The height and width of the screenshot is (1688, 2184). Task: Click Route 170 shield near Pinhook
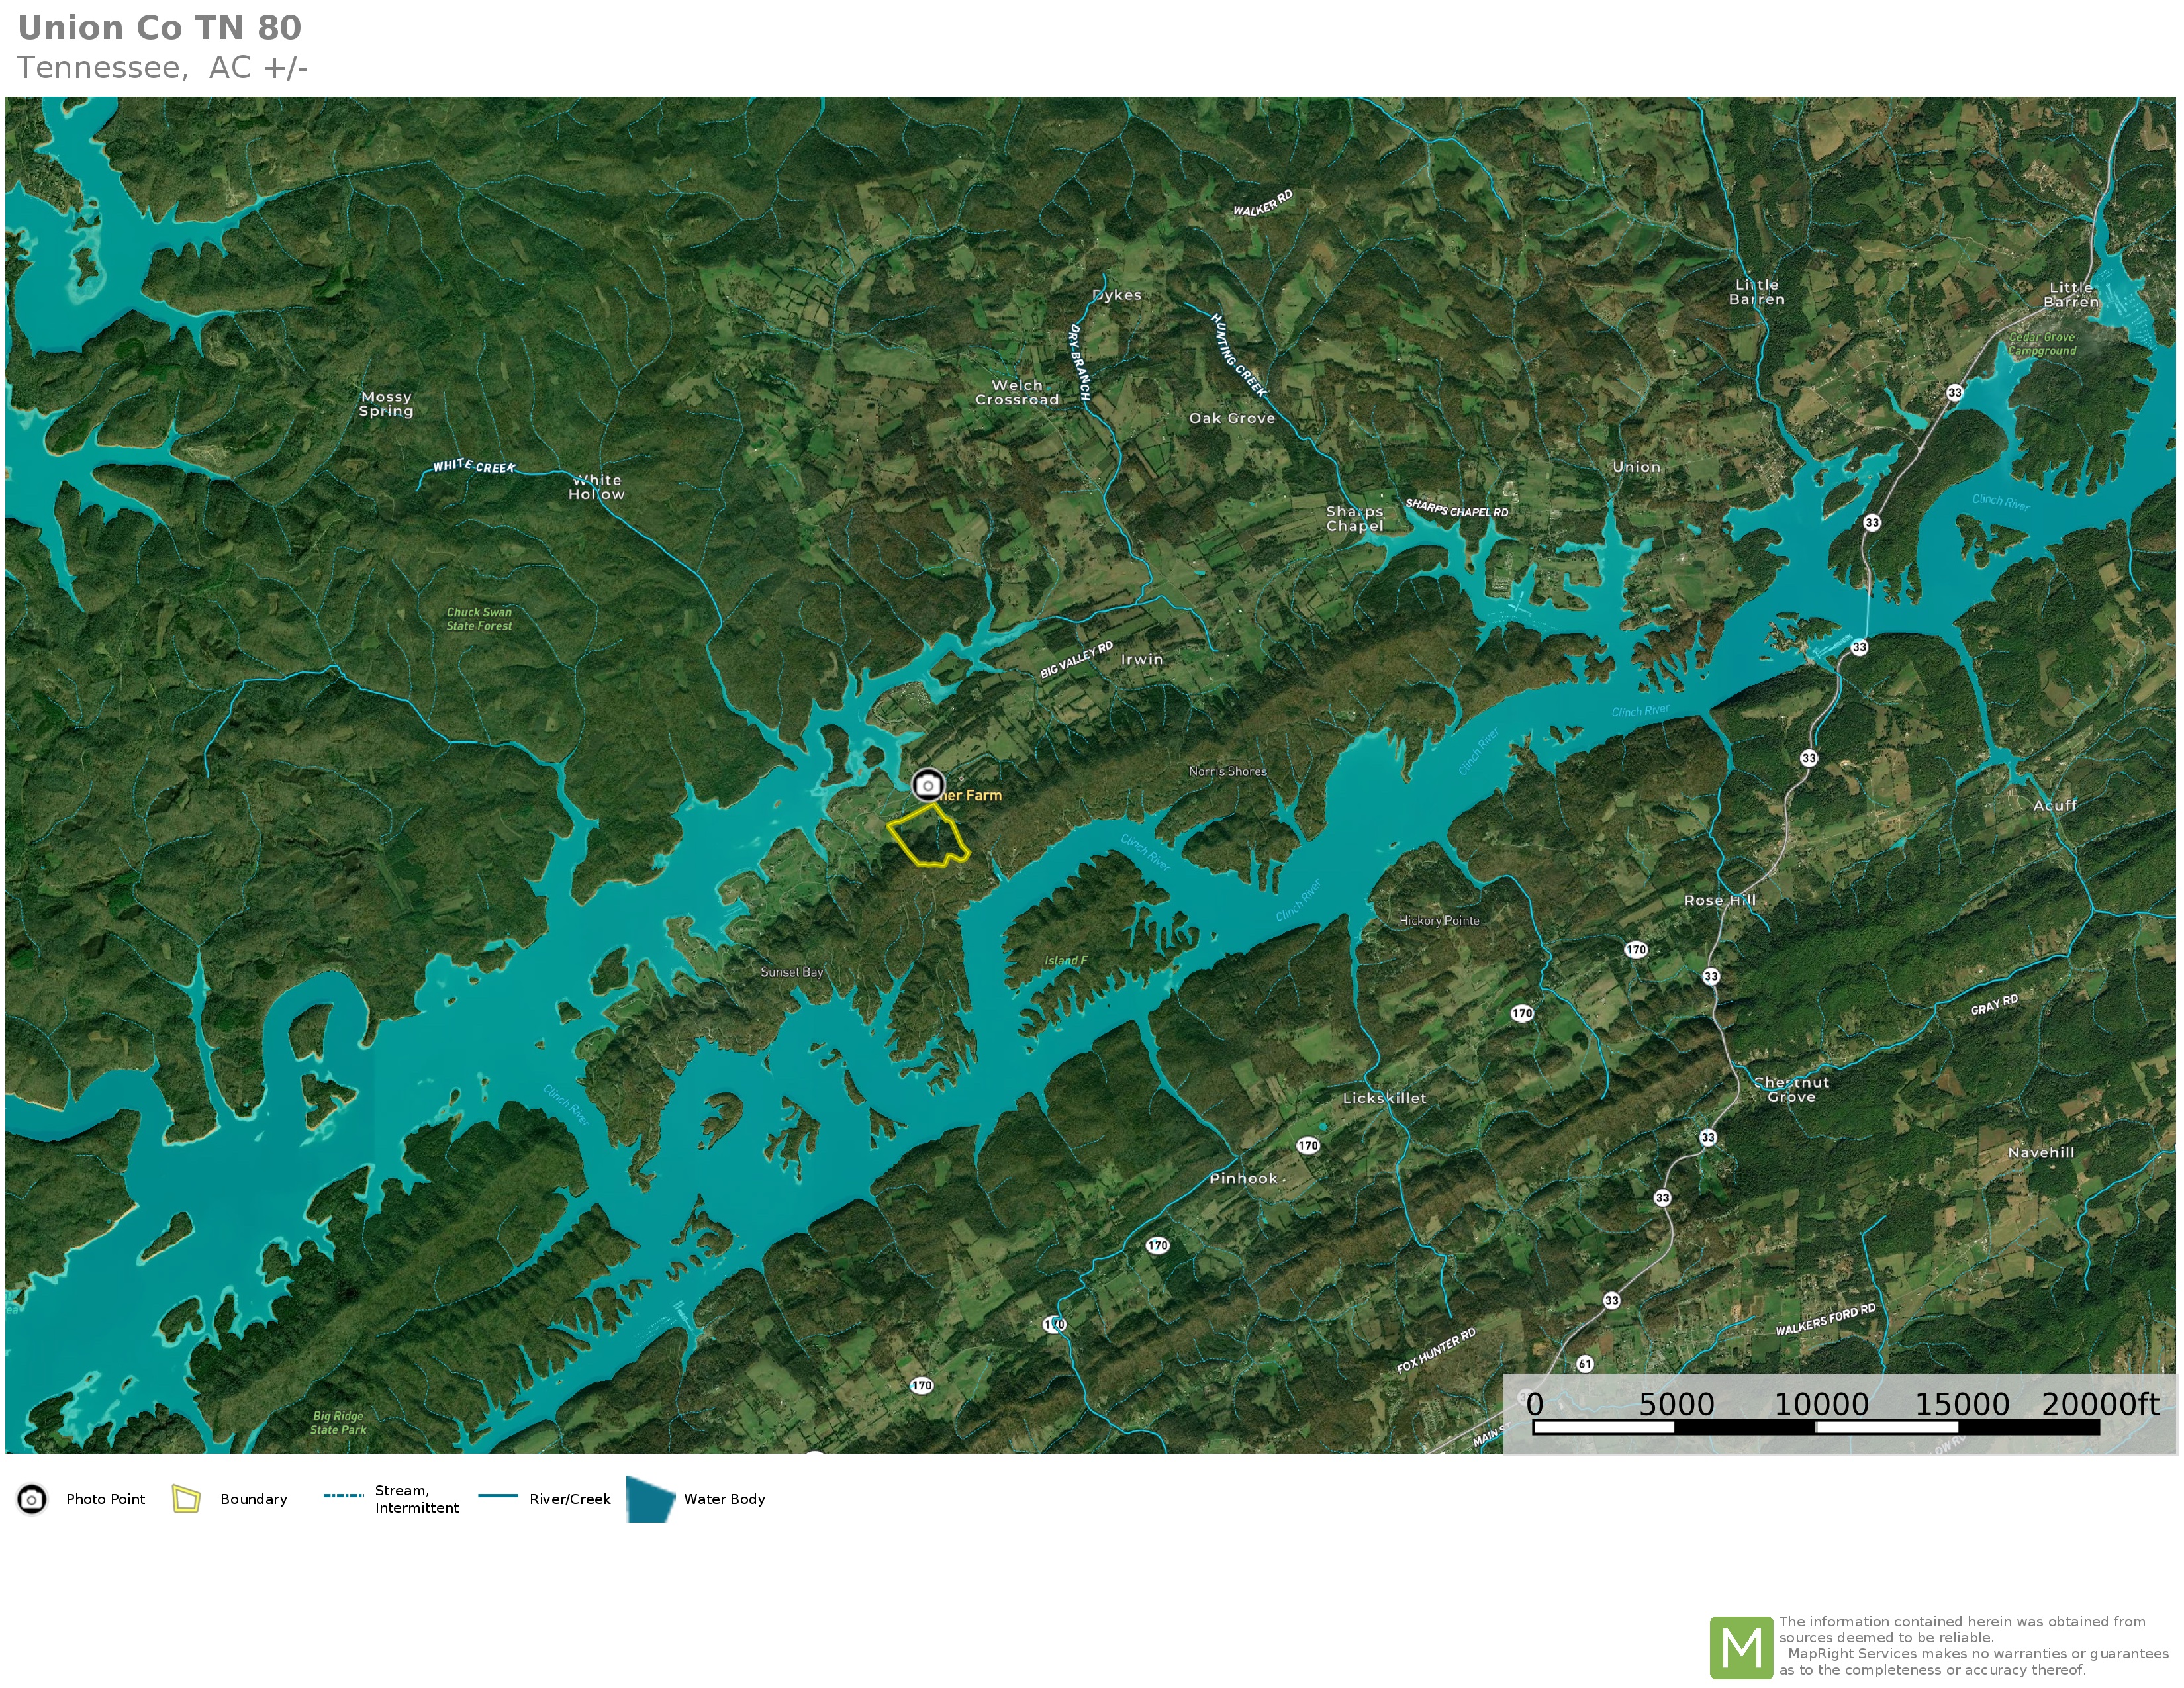(x=1308, y=1145)
